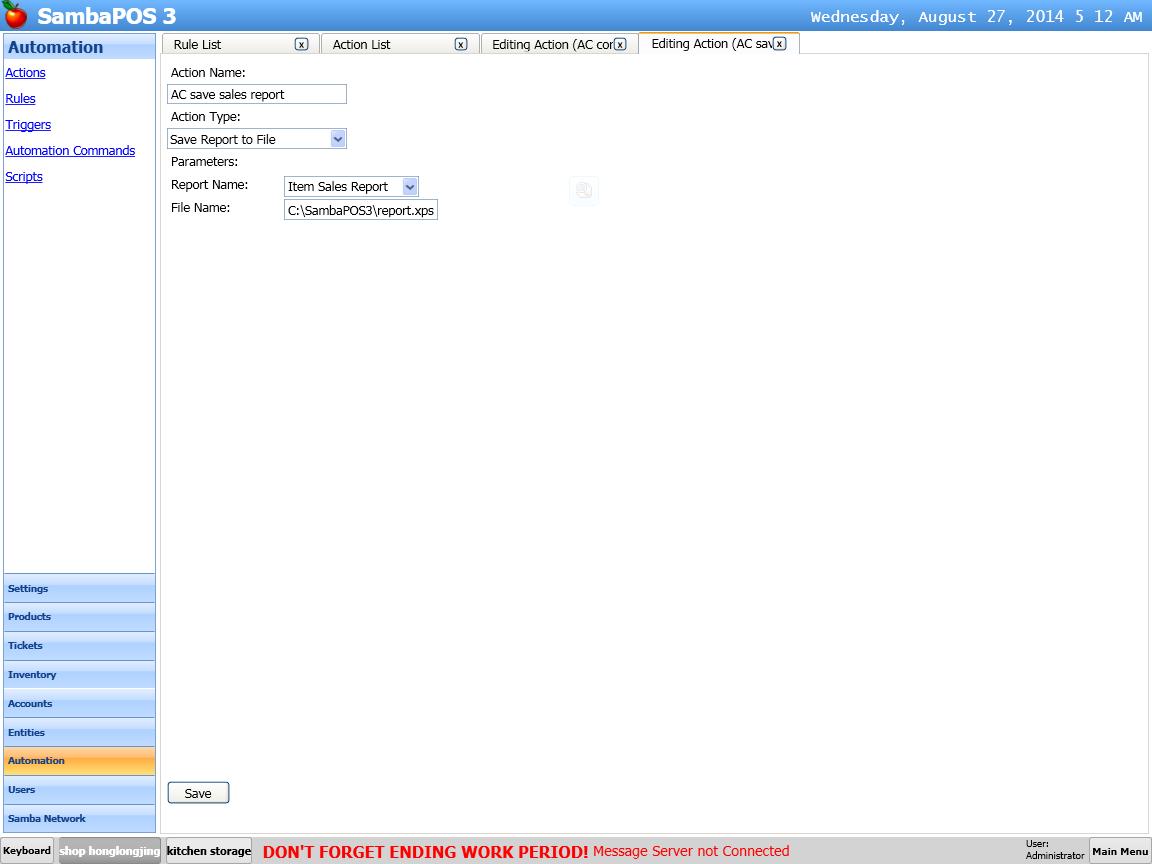Image resolution: width=1152 pixels, height=864 pixels.
Task: Expand the Entities section in the sidebar
Action: [x=78, y=732]
